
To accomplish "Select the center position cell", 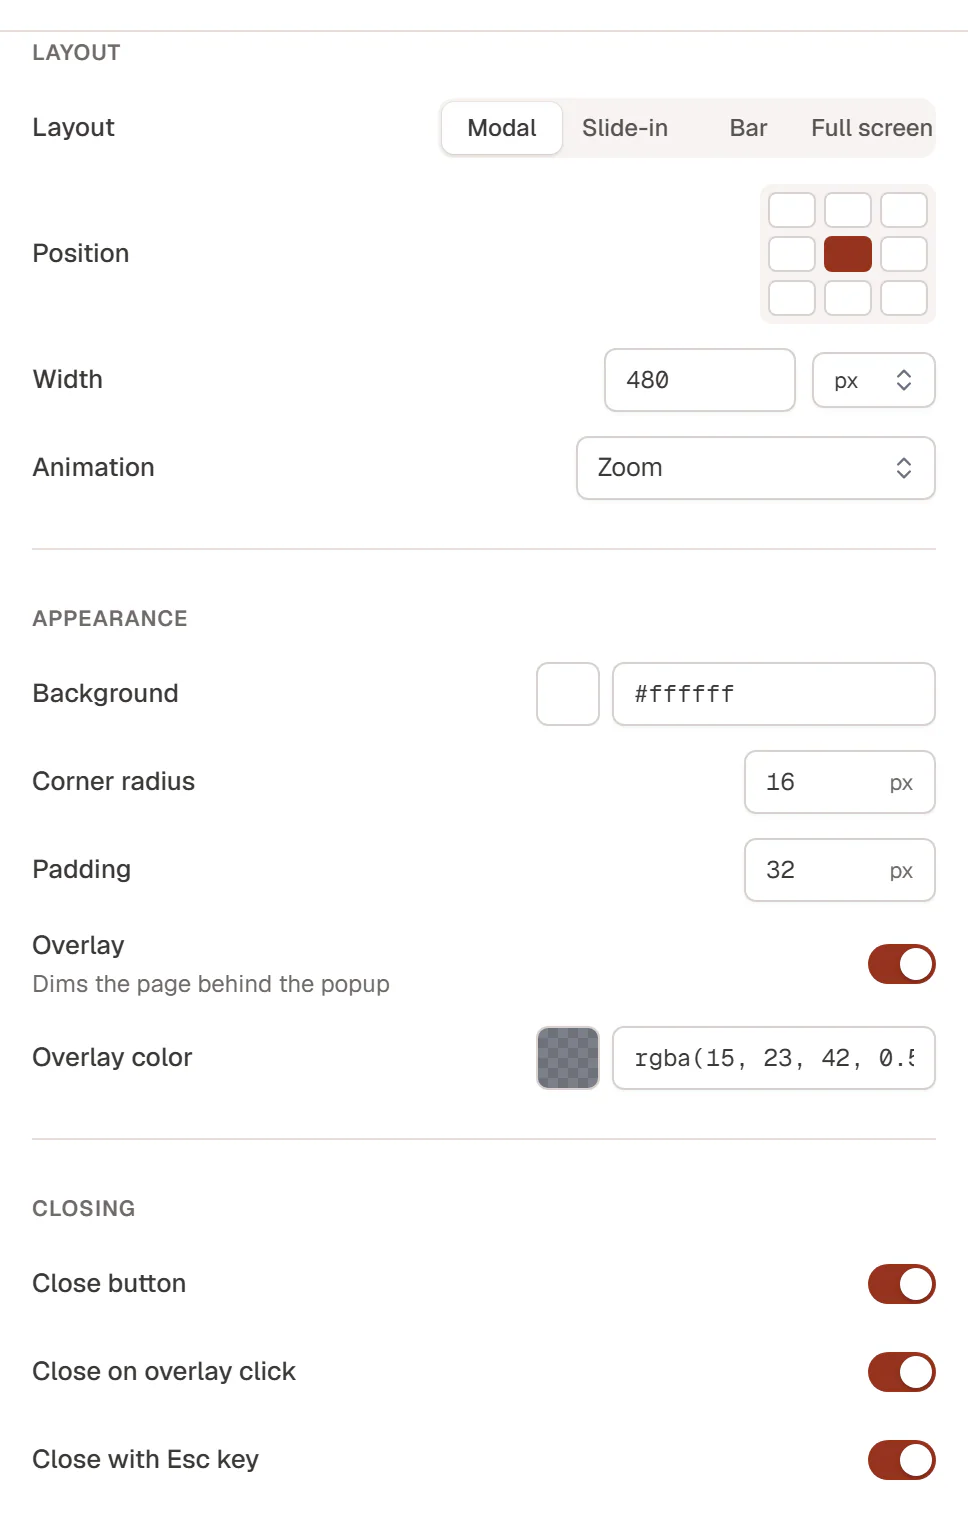I will [x=848, y=254].
